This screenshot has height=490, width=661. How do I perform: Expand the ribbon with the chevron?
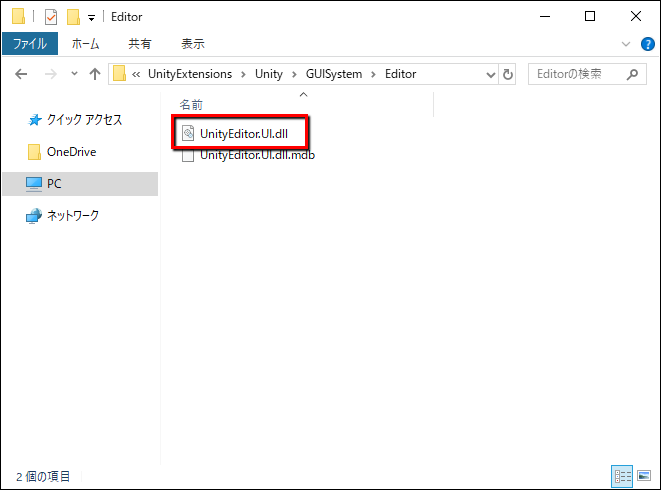click(x=626, y=44)
